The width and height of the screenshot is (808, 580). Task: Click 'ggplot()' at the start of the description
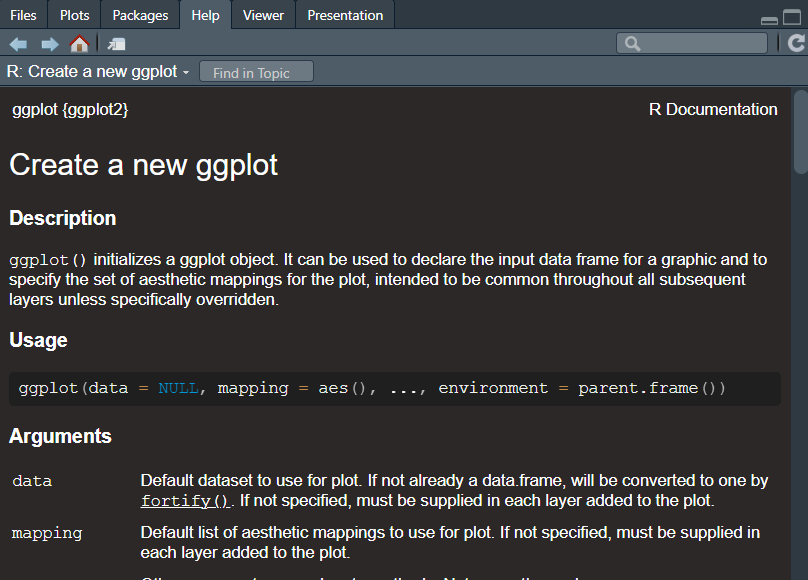[x=47, y=260]
